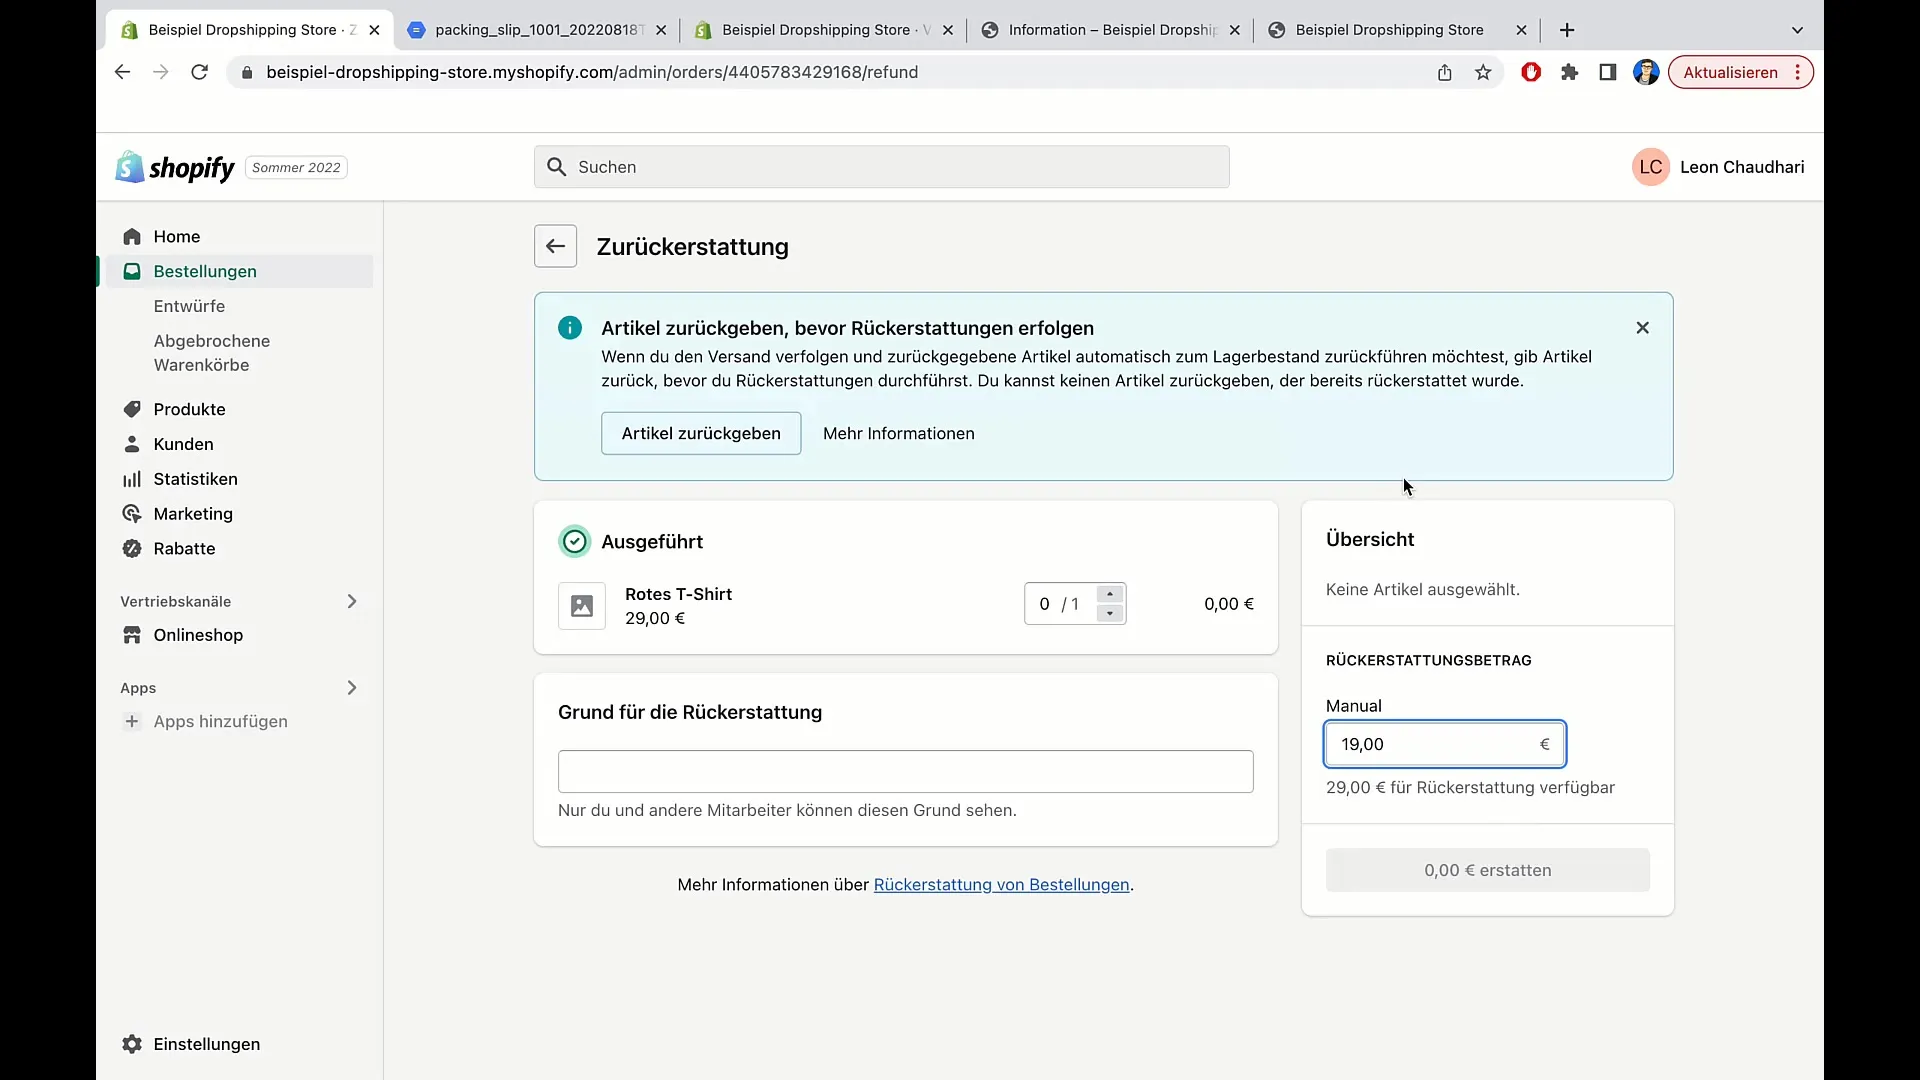The width and height of the screenshot is (1920, 1080).
Task: Open Home in the sidebar
Action: pyautogui.click(x=177, y=236)
